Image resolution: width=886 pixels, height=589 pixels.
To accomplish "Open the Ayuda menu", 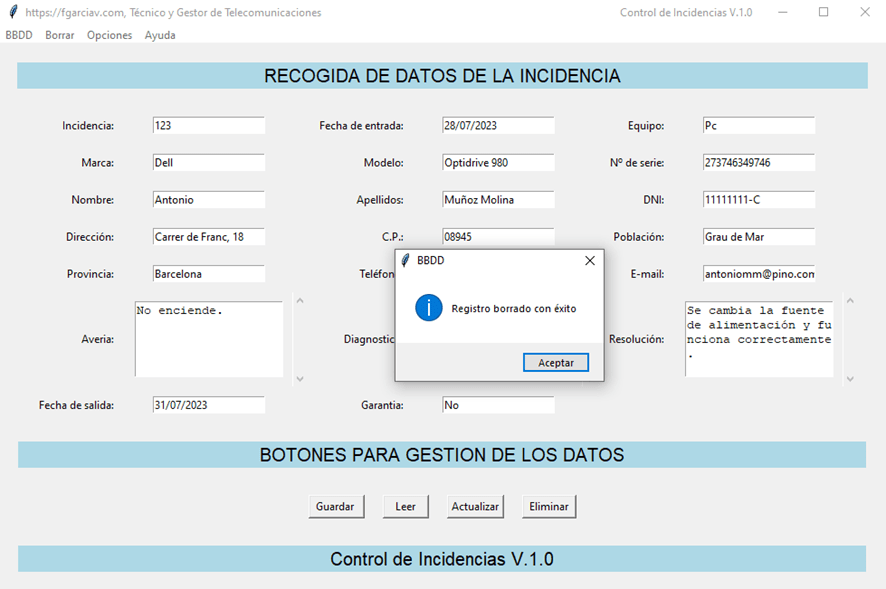I will pyautogui.click(x=160, y=35).
